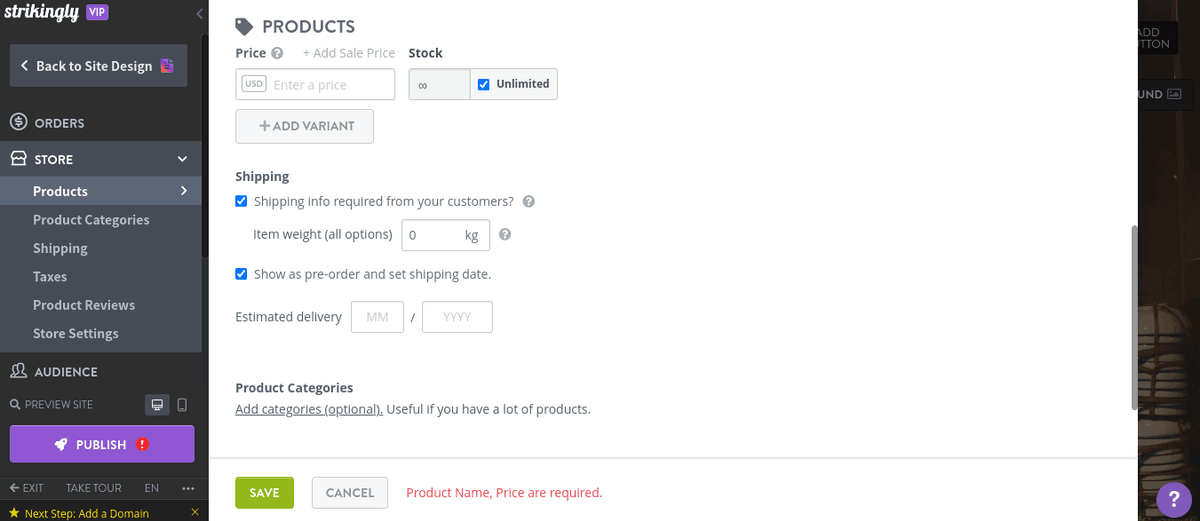Go to Store Settings in sidebar
The height and width of the screenshot is (521, 1200).
(x=76, y=334)
